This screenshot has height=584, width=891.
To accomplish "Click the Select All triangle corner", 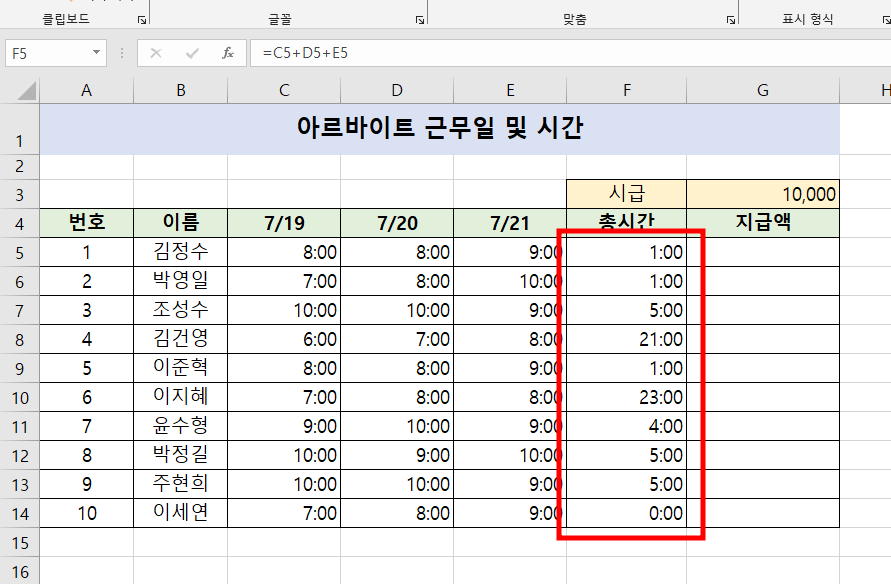I will (x=27, y=91).
